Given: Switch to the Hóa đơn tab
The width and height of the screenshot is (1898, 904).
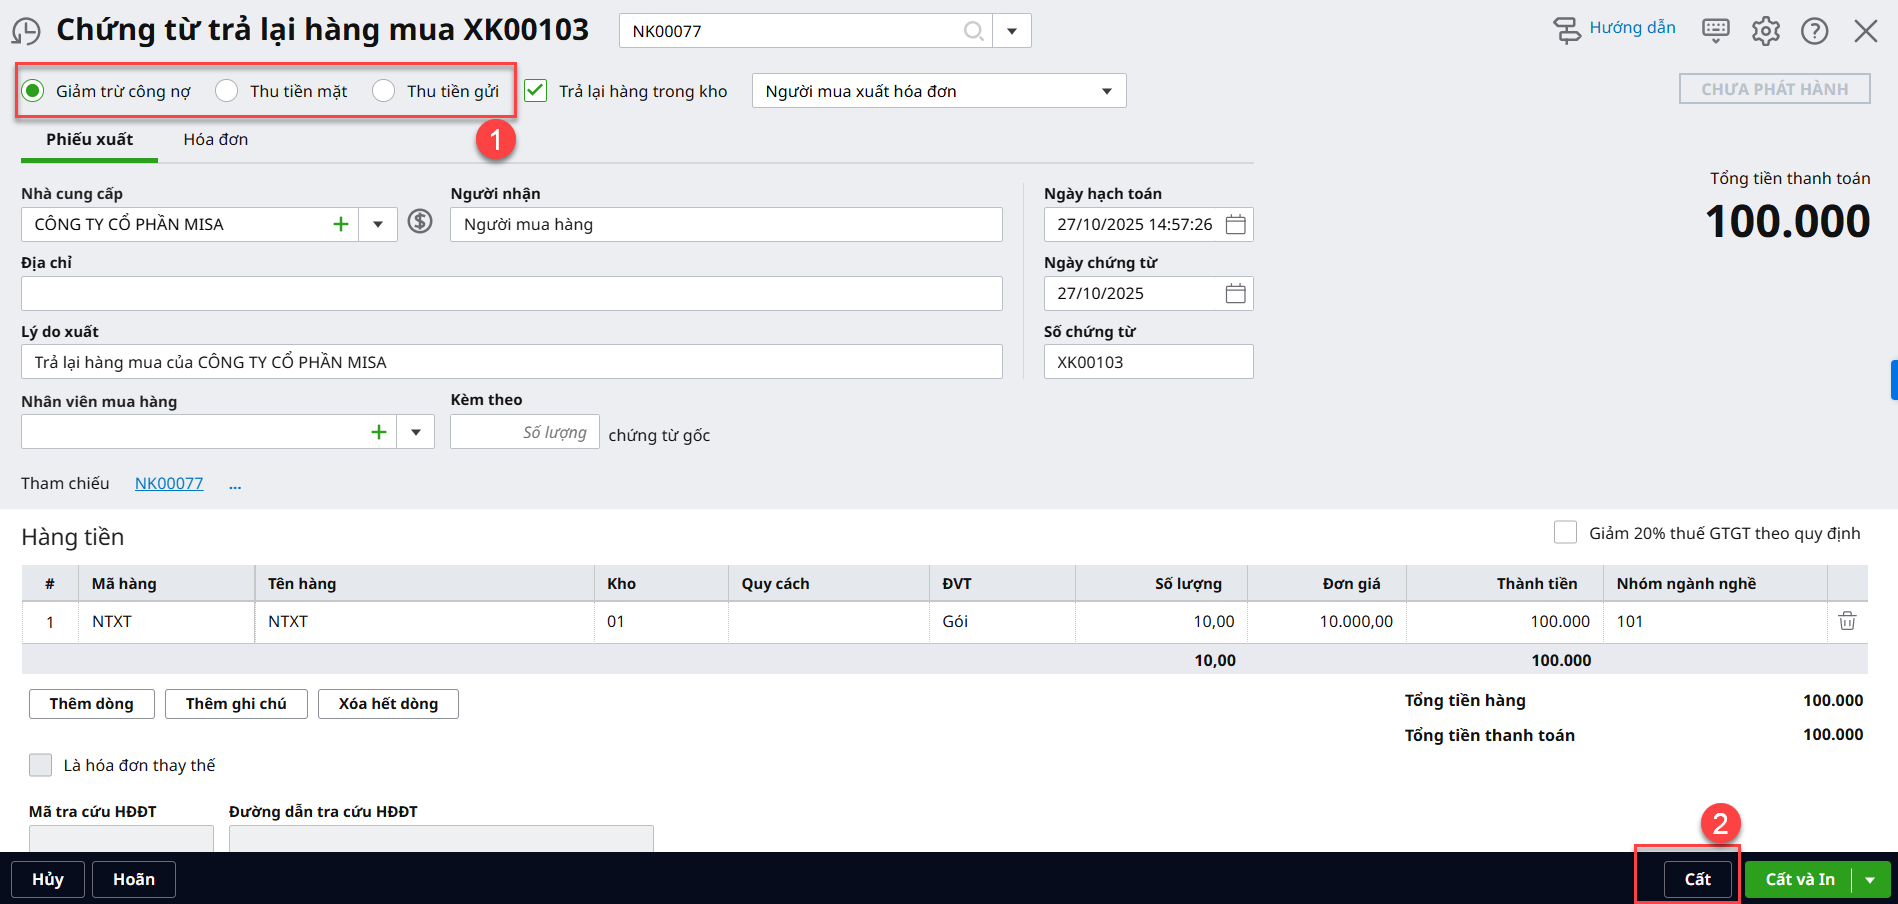Looking at the screenshot, I should (x=215, y=140).
